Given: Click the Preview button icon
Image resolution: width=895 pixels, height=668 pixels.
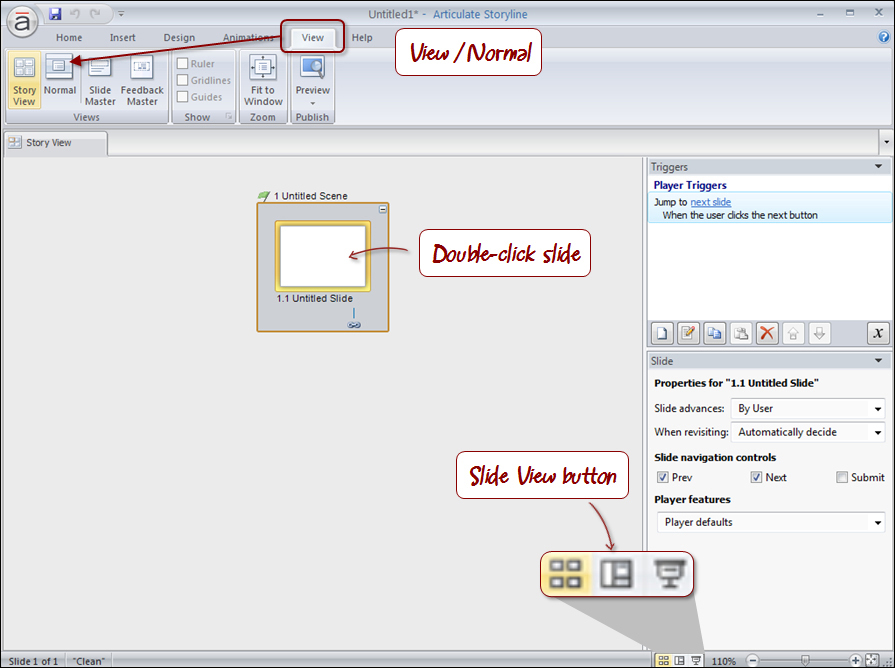Looking at the screenshot, I should click(312, 69).
